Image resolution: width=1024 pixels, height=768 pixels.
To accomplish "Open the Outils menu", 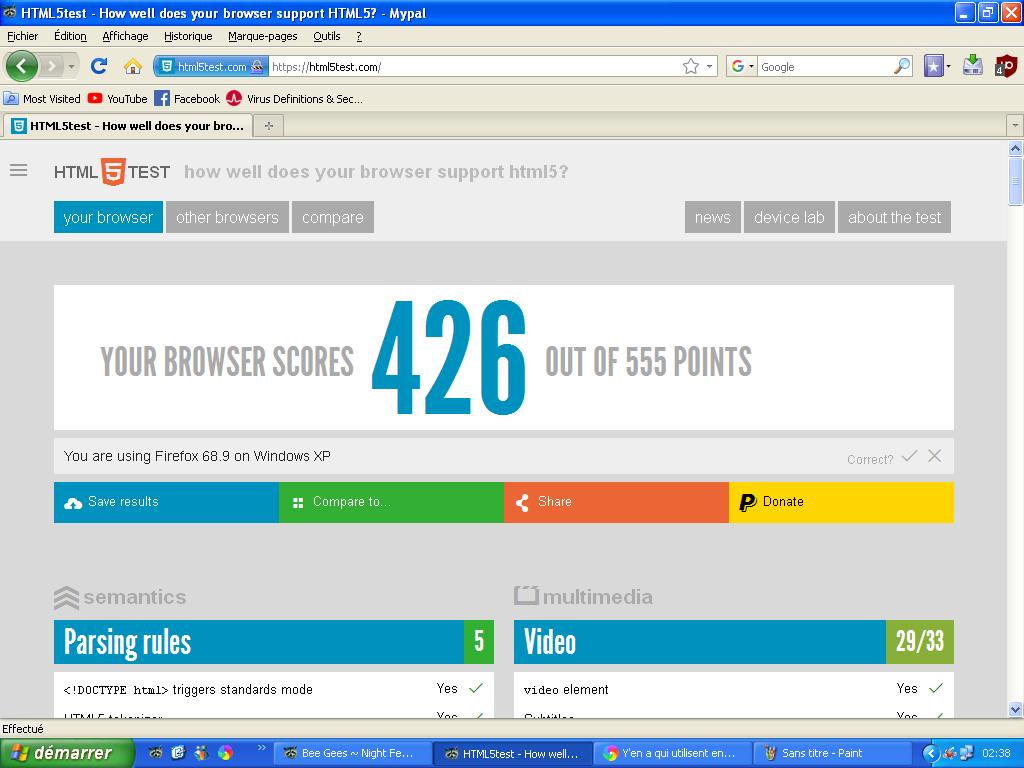I will point(327,36).
